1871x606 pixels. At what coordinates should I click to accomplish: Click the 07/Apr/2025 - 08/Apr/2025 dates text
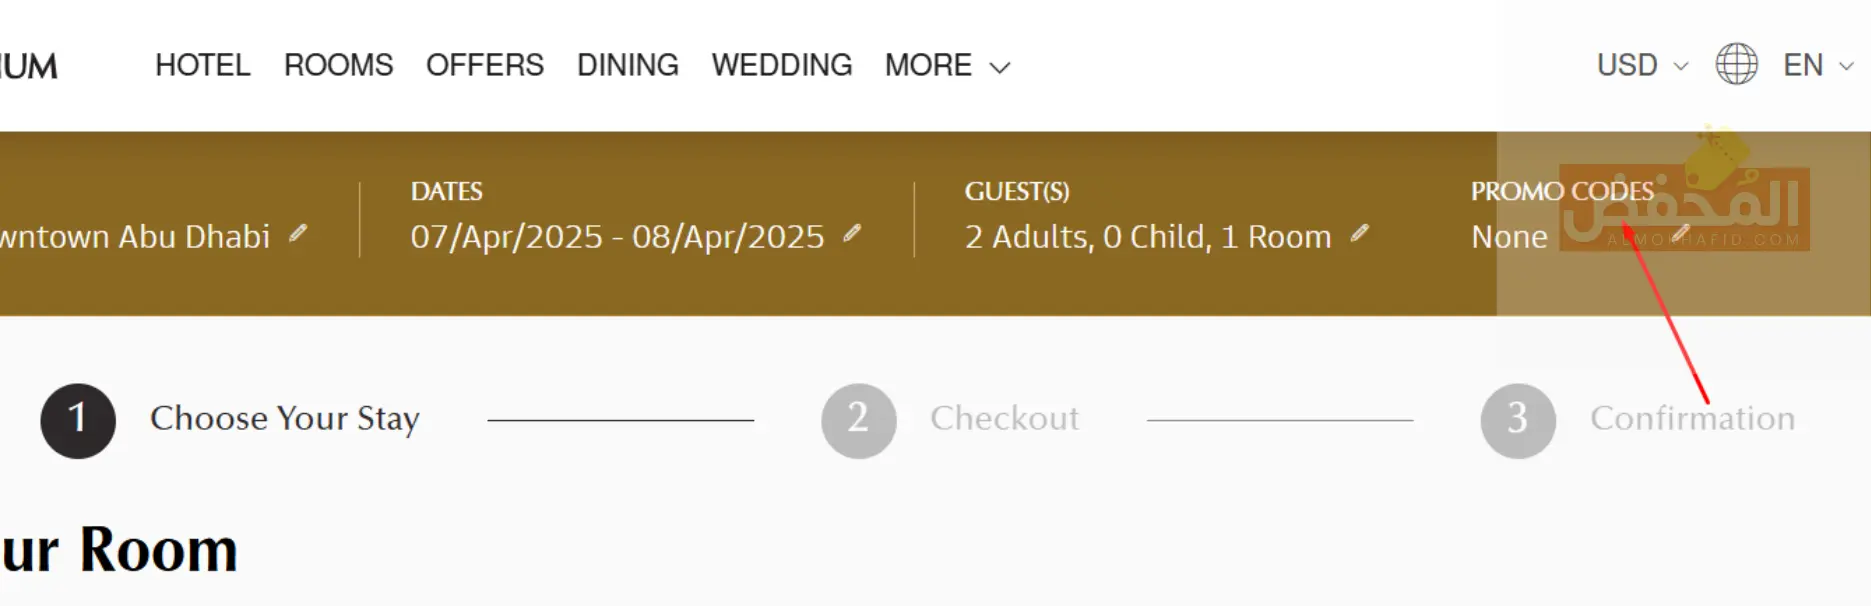coord(617,237)
